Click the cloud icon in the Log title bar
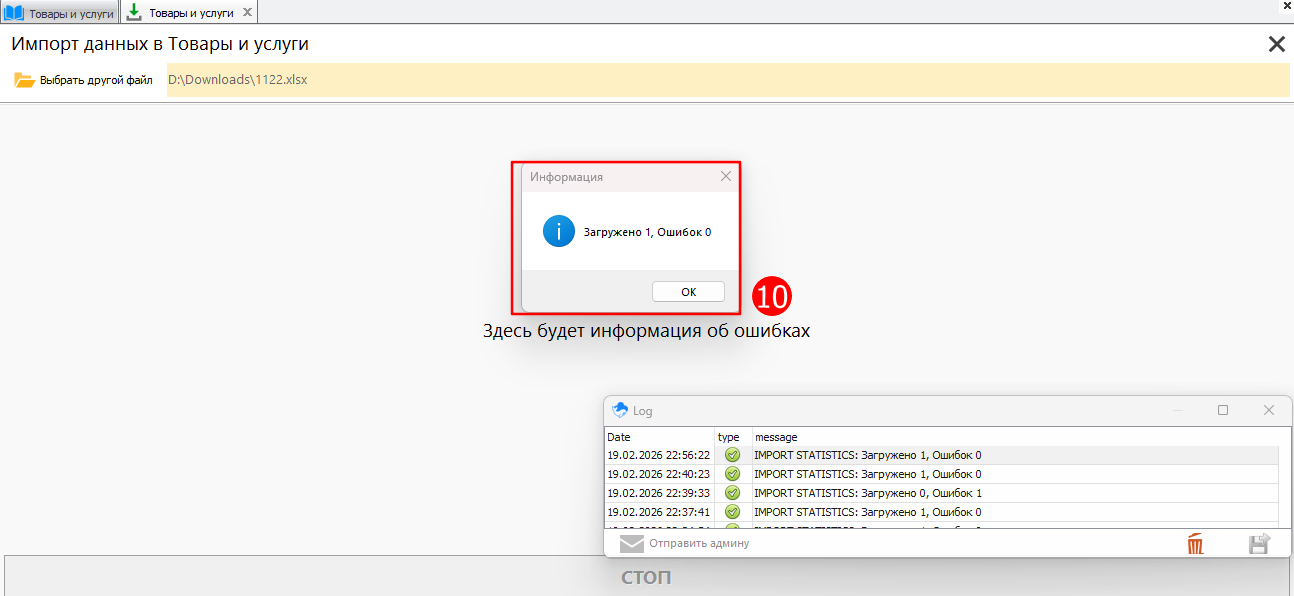The height and width of the screenshot is (596, 1294). point(620,410)
